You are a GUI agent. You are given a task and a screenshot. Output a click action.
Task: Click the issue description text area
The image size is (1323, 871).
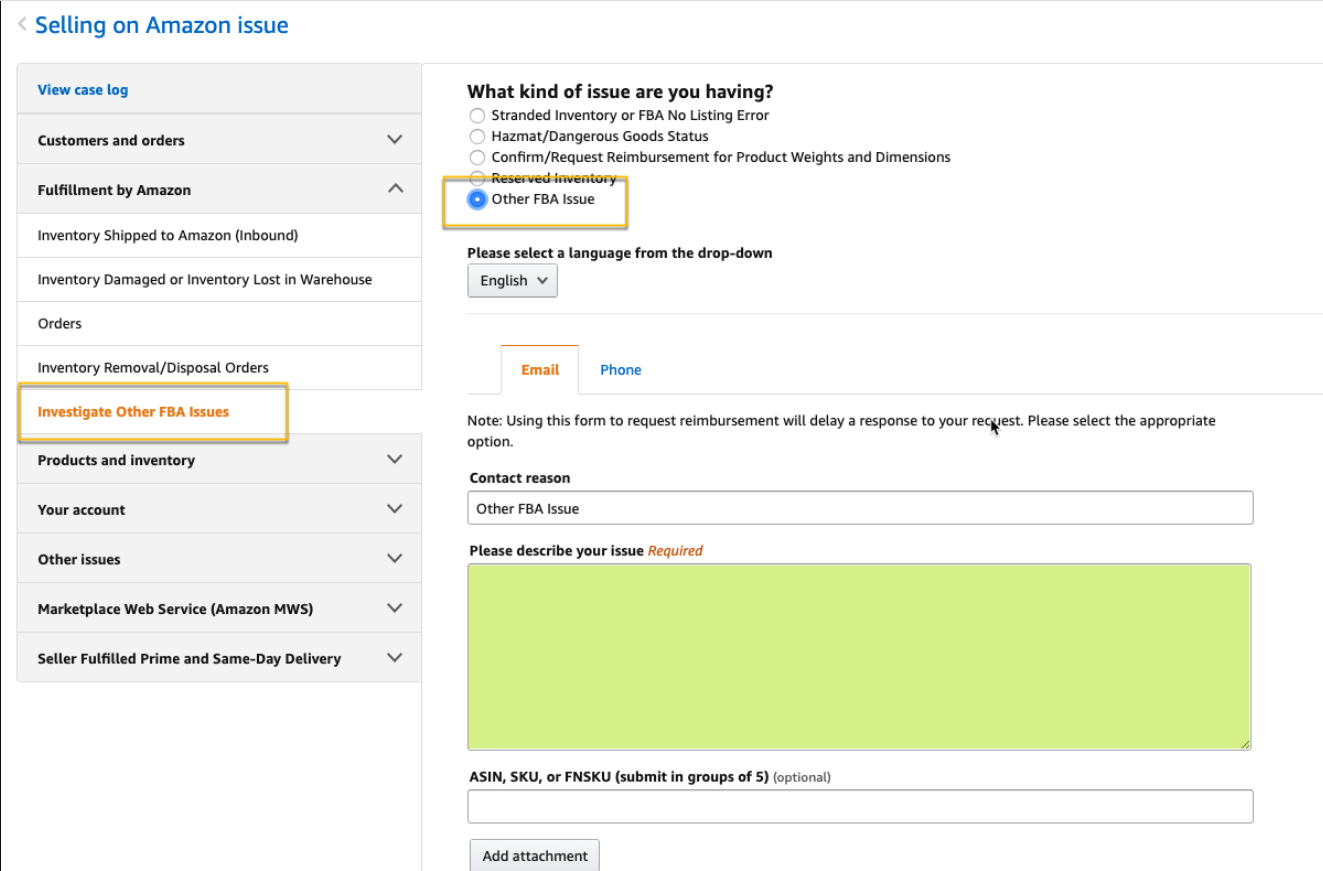click(x=858, y=655)
